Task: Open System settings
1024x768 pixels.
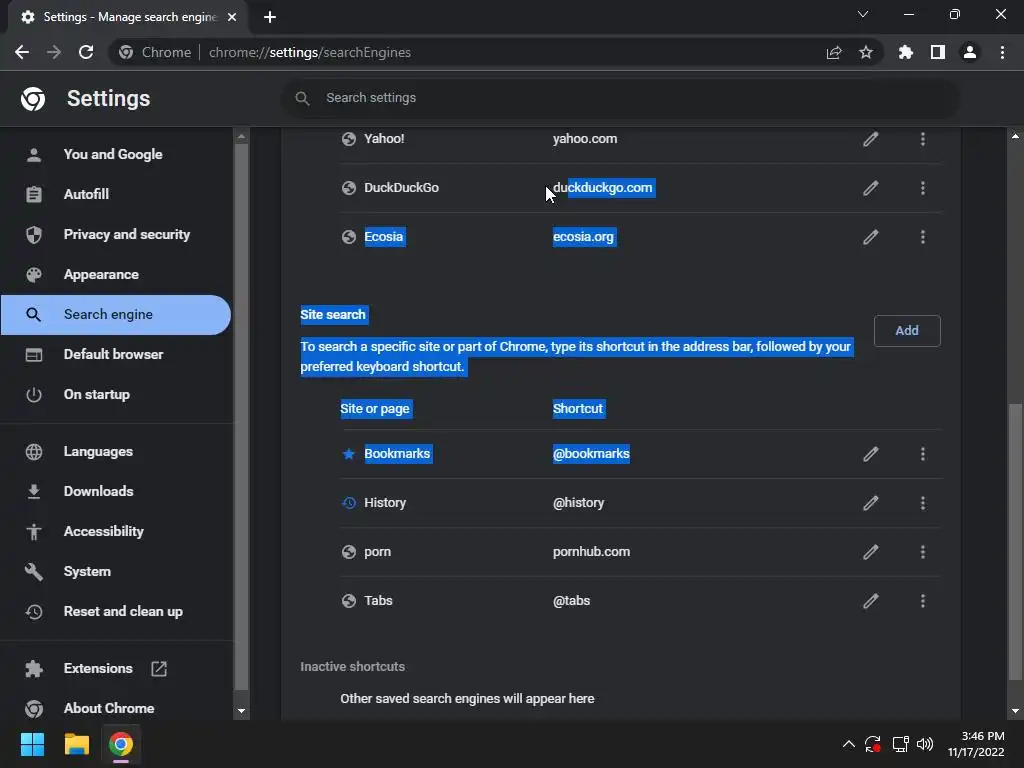Action: pyautogui.click(x=115, y=571)
